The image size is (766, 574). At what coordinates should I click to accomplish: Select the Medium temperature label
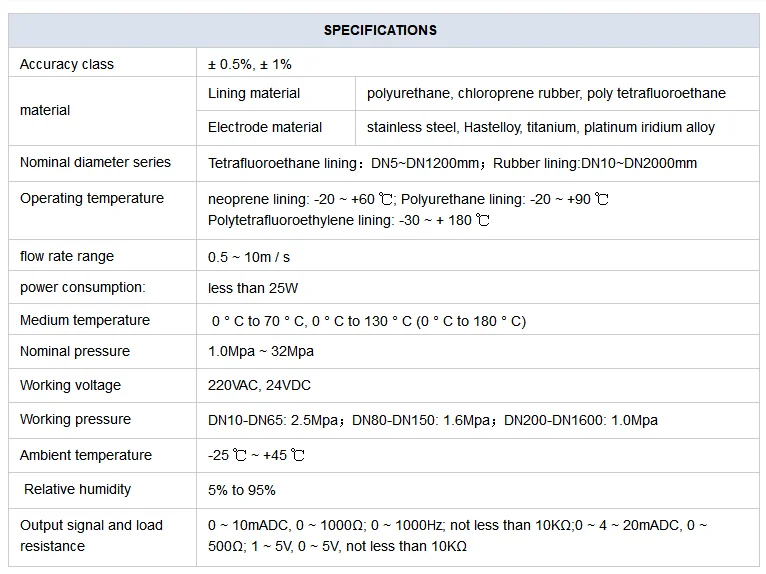85,320
